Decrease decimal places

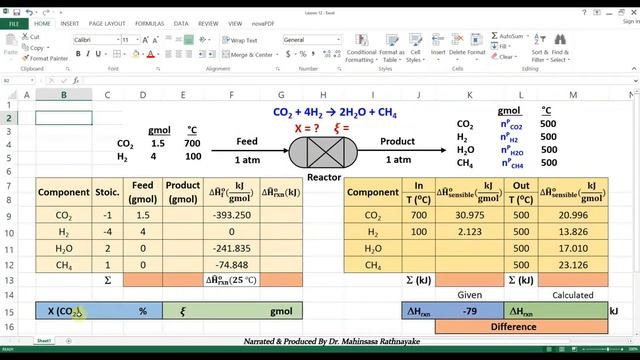(x=337, y=54)
